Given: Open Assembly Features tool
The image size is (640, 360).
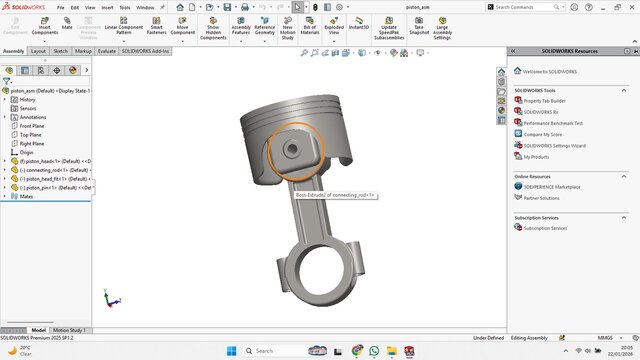Looking at the screenshot, I should [241, 25].
